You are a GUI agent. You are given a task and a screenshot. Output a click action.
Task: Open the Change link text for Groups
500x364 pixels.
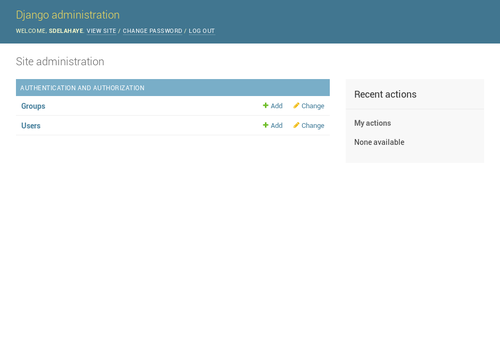point(313,106)
